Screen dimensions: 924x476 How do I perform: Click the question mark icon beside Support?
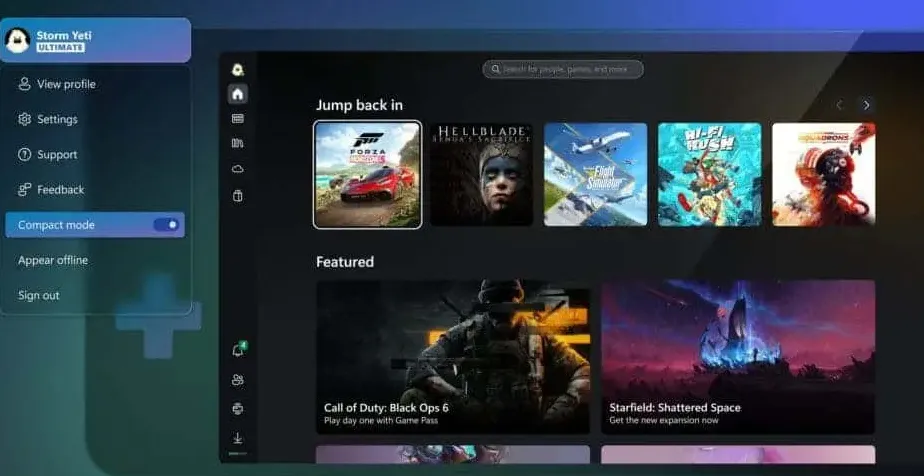point(24,154)
